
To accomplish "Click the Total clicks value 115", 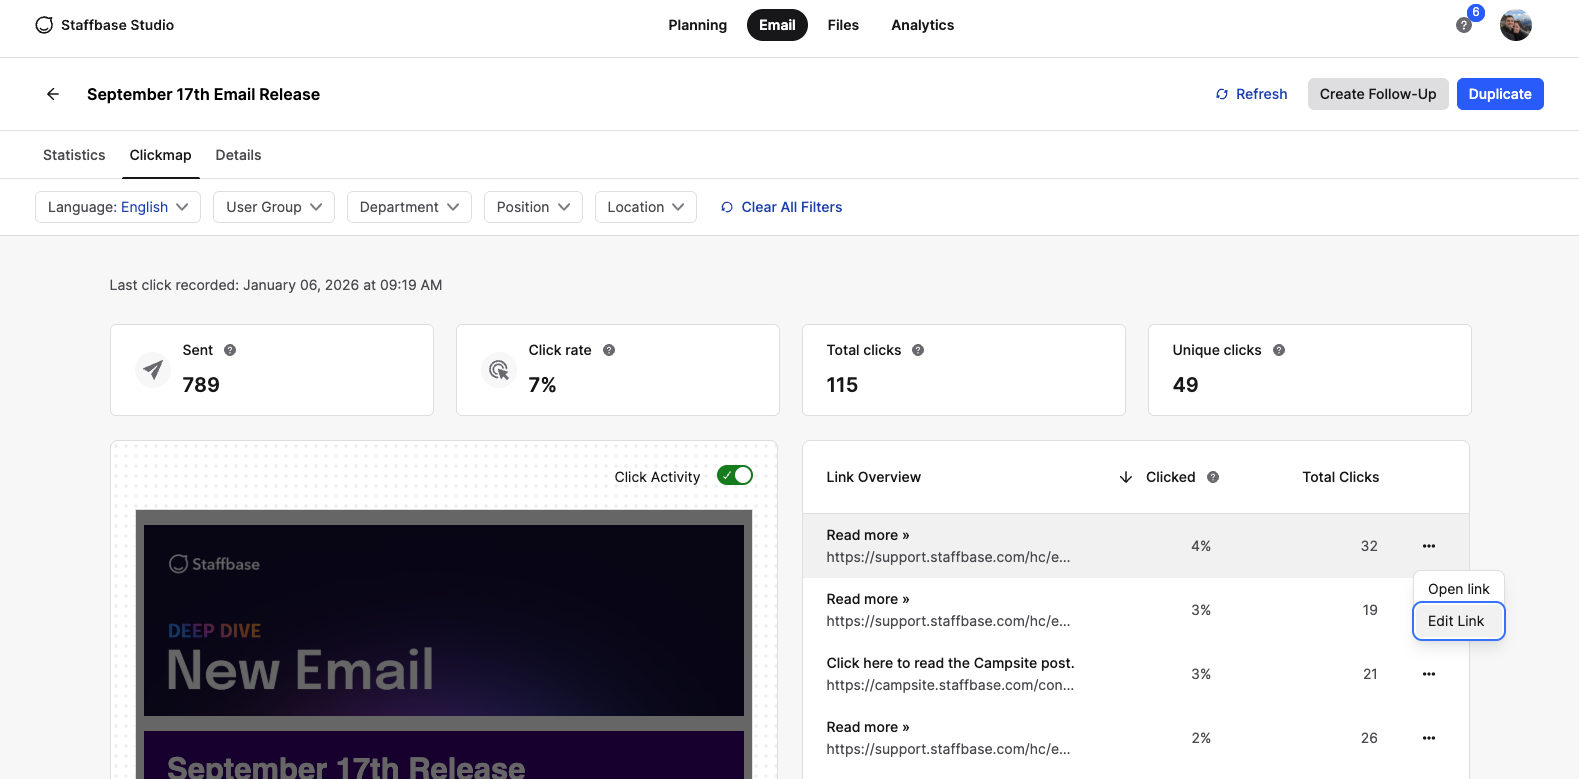I will point(842,385).
